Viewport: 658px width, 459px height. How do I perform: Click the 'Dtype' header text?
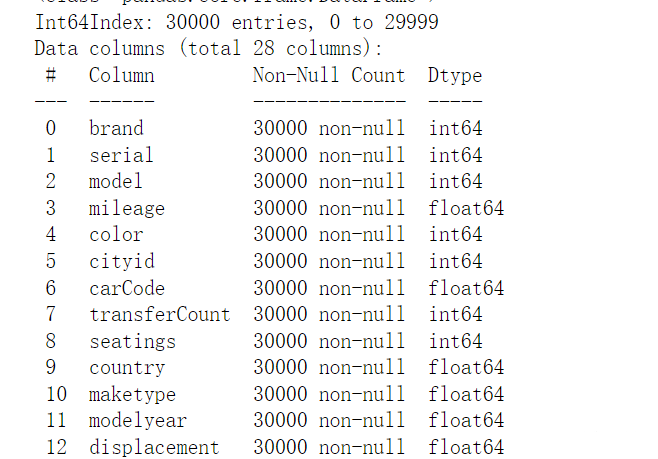(x=455, y=76)
